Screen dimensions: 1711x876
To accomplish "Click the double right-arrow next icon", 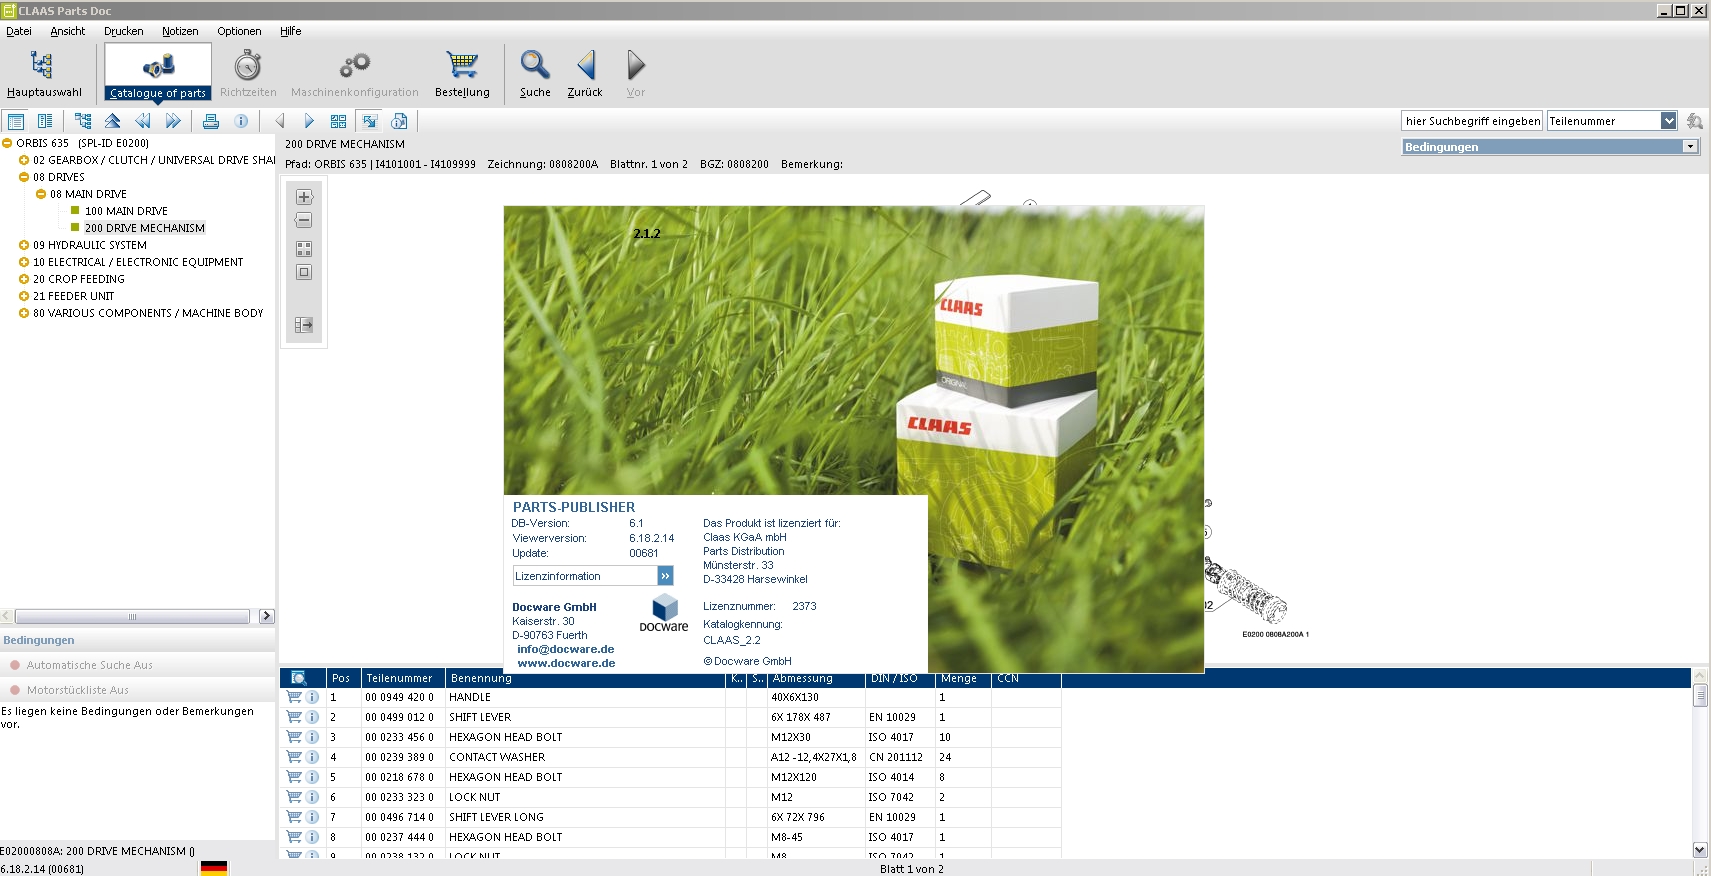I will (173, 121).
